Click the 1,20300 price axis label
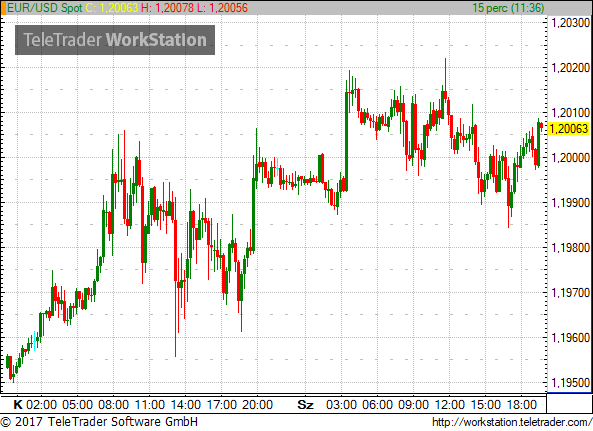593x431 pixels. (x=571, y=23)
